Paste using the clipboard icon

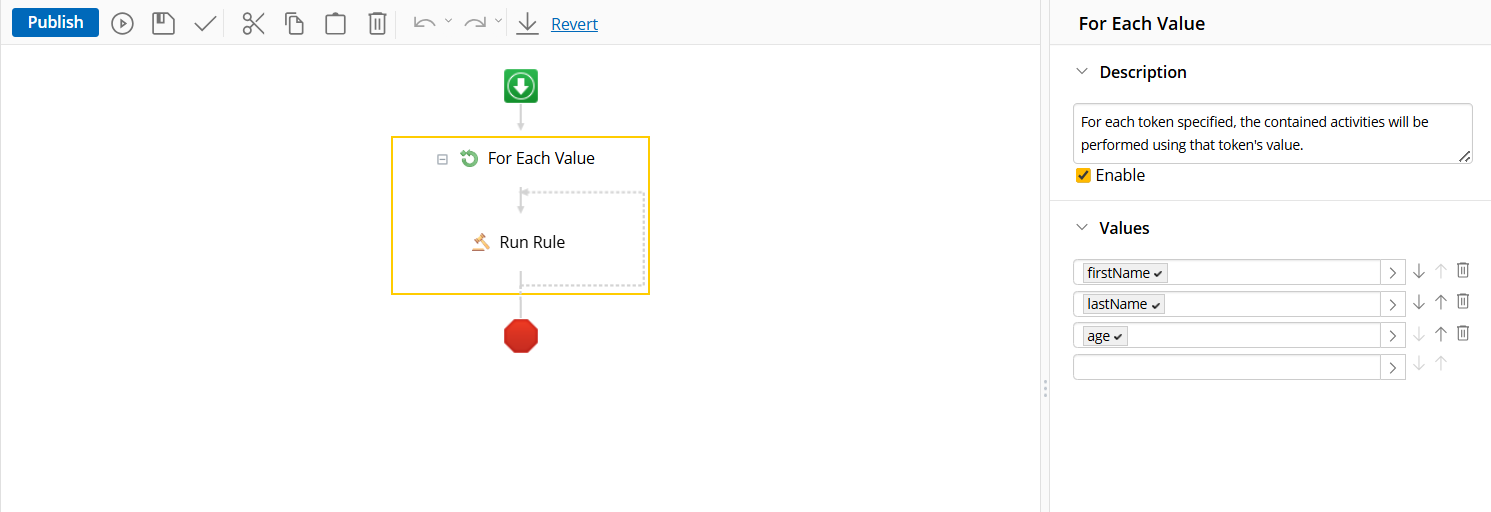(335, 24)
